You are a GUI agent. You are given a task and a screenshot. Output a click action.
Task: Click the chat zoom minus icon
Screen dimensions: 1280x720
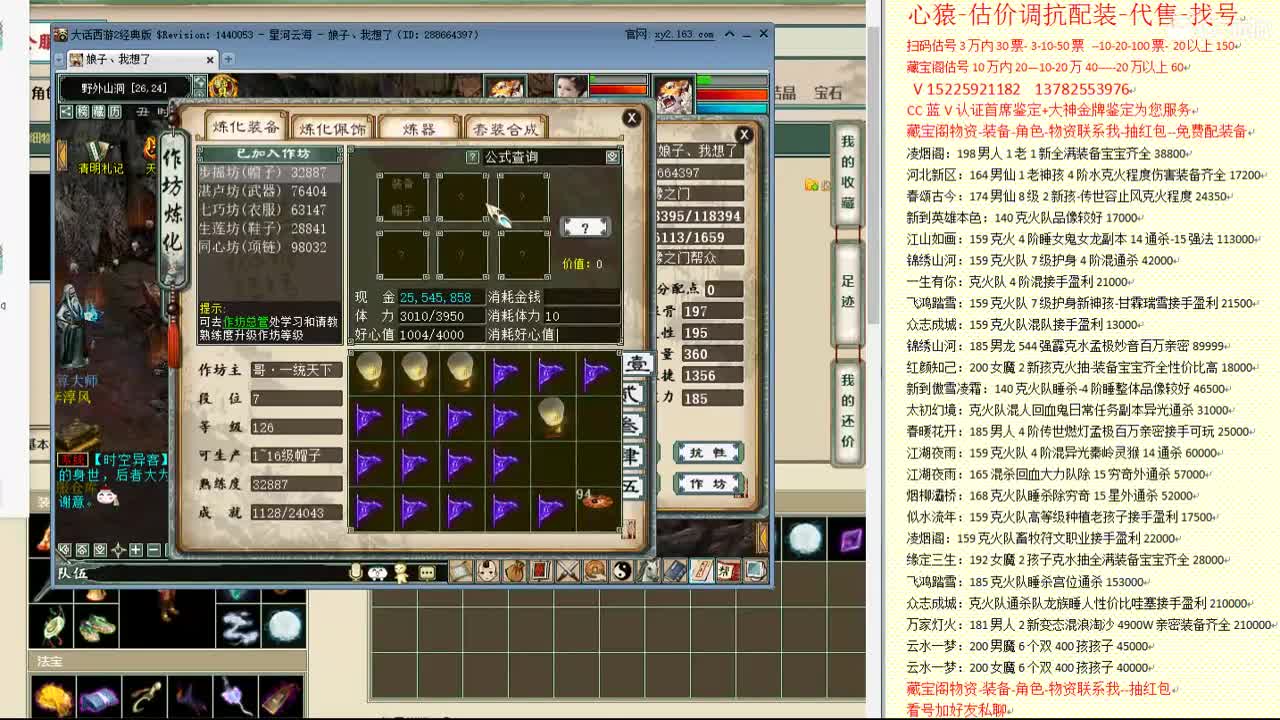[x=153, y=550]
